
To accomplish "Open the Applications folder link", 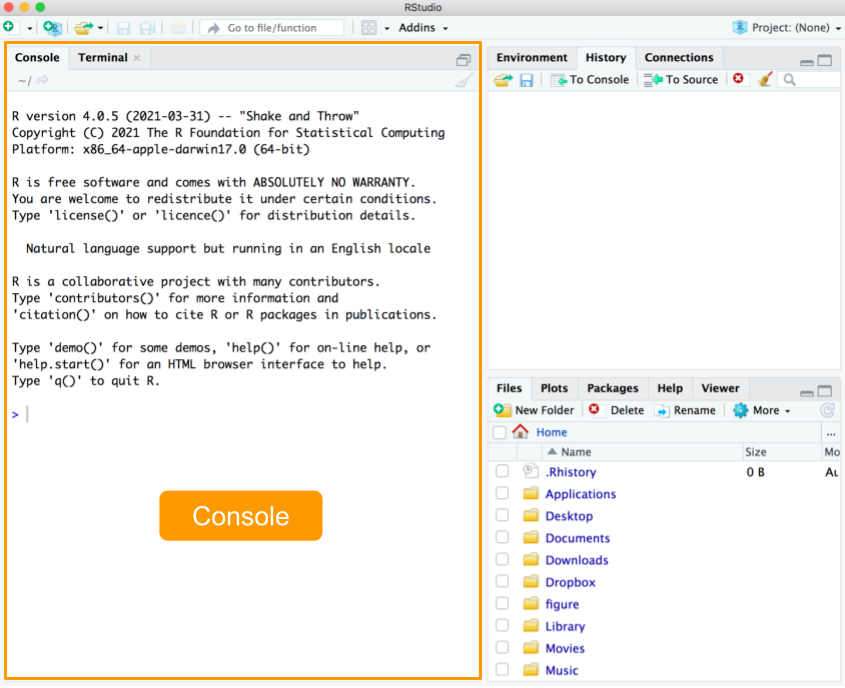I will click(x=580, y=495).
